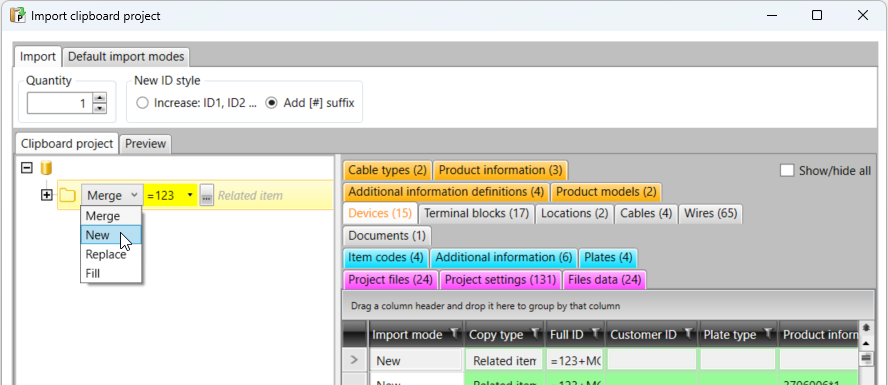This screenshot has width=888, height=385.
Task: Collapse the root database tree node
Action: coord(26,168)
